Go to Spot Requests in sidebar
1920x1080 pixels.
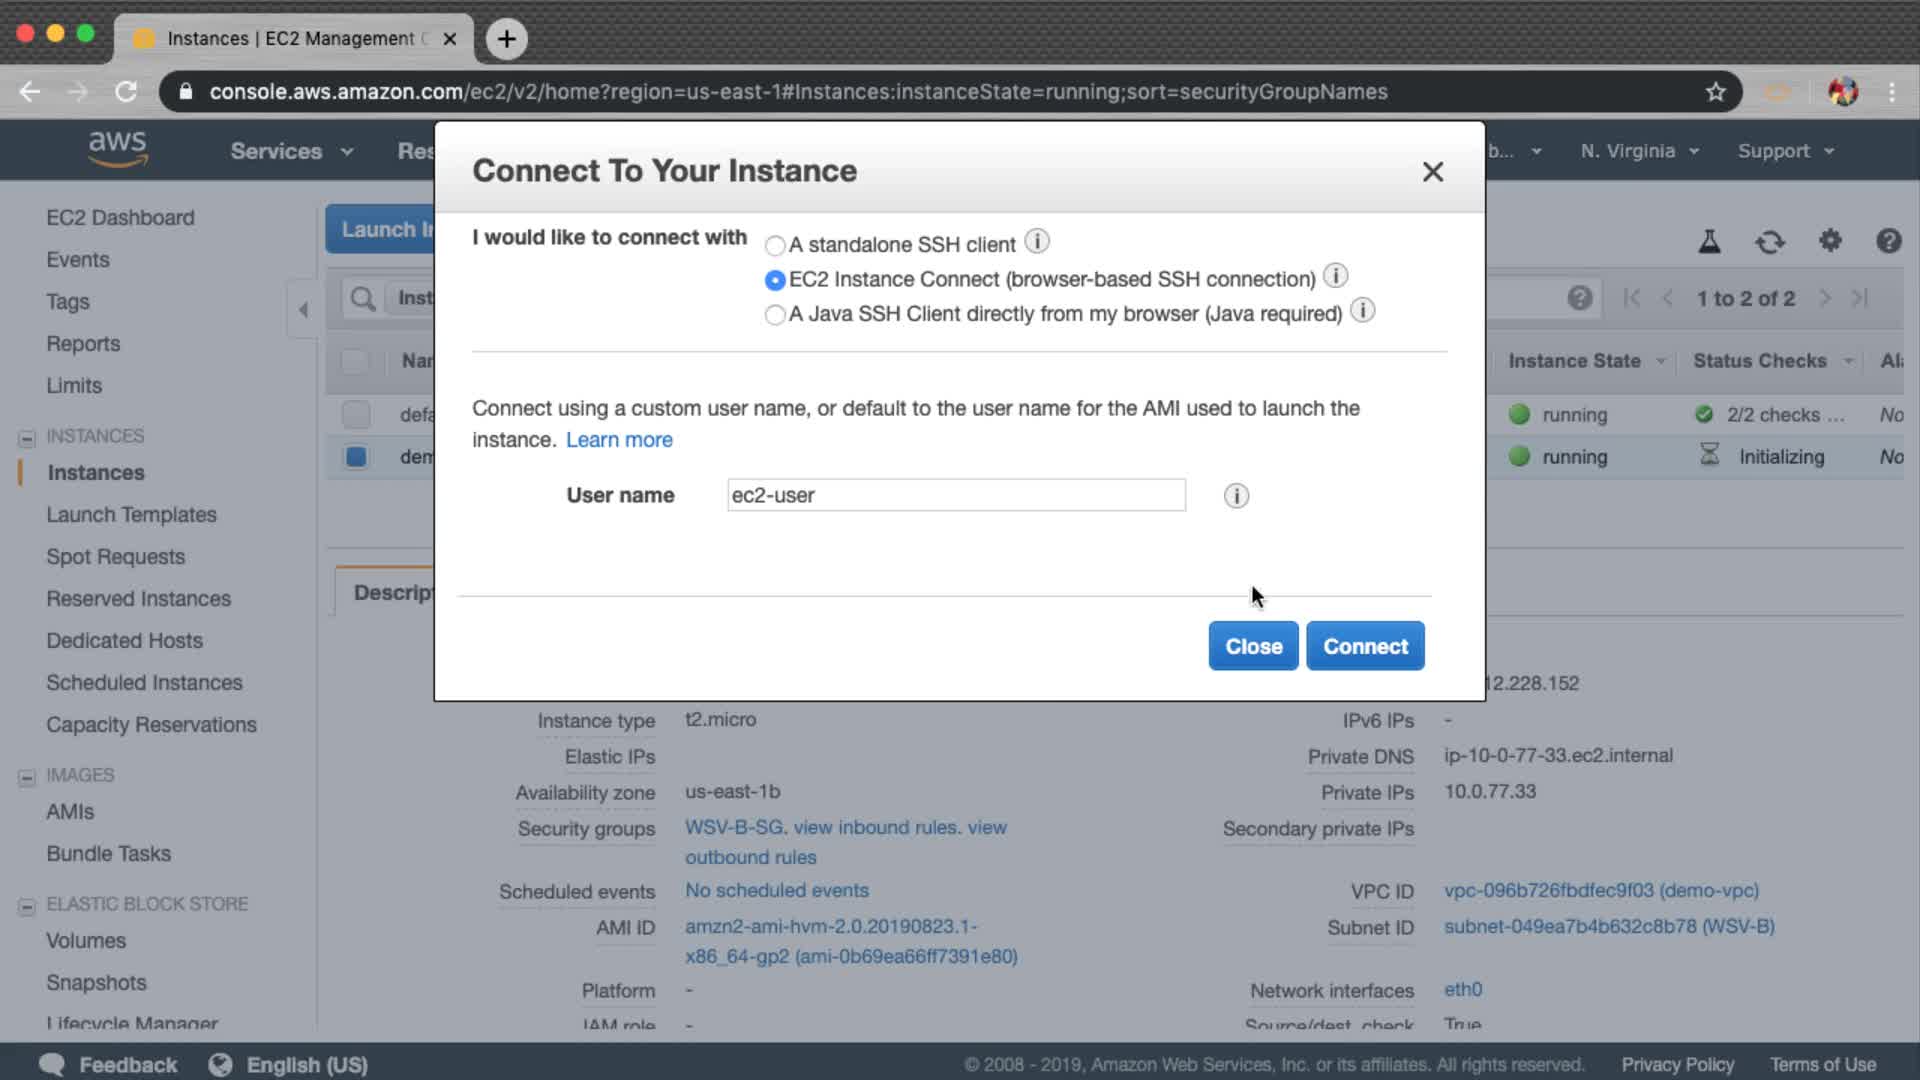click(x=115, y=557)
